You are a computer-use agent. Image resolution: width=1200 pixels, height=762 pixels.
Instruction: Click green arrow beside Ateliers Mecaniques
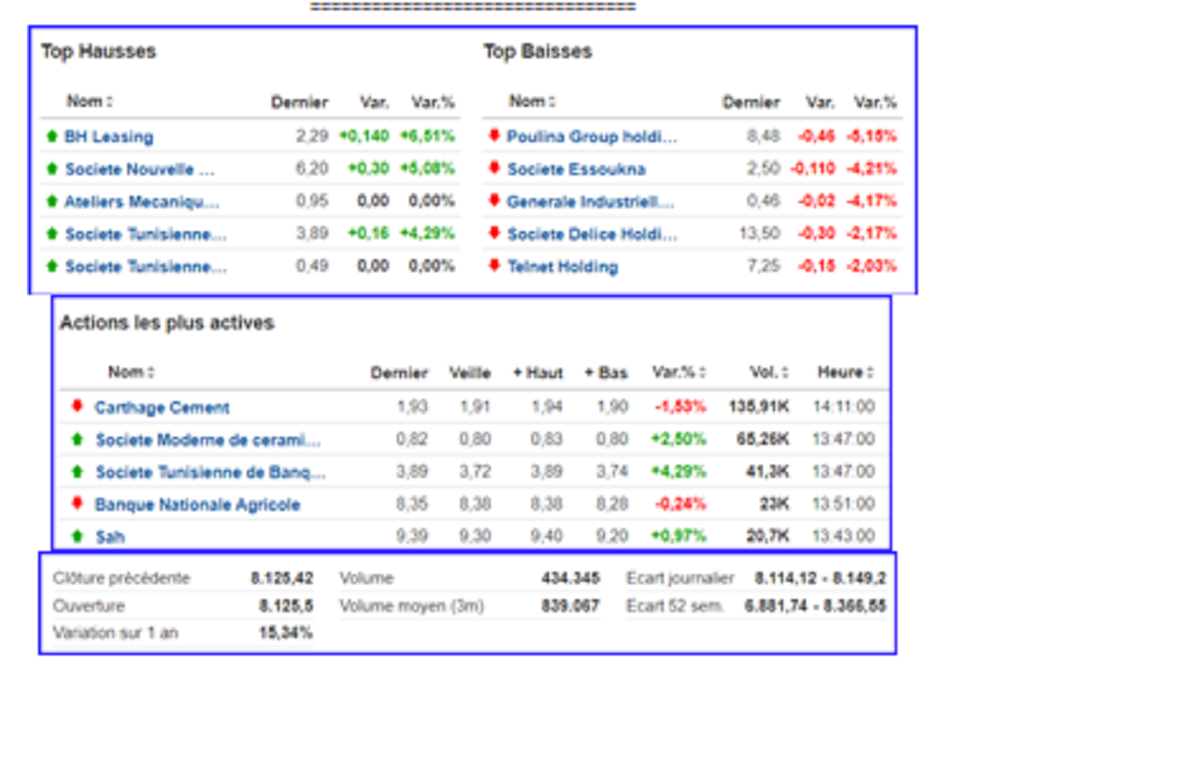pyautogui.click(x=51, y=201)
